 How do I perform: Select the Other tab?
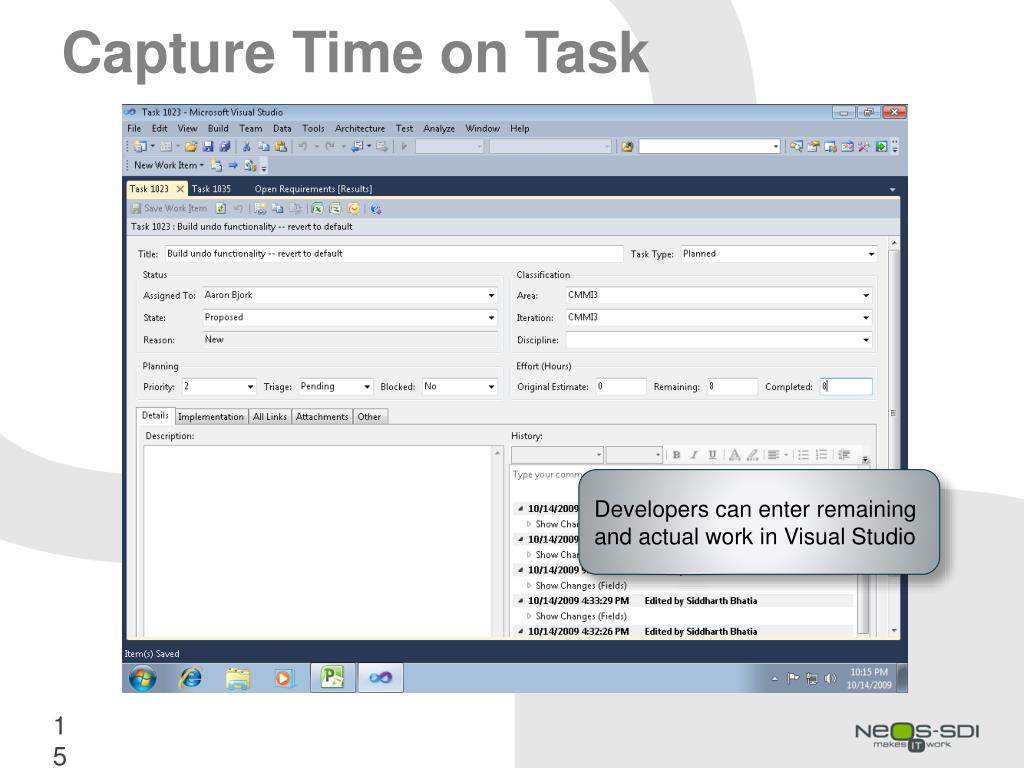point(369,417)
